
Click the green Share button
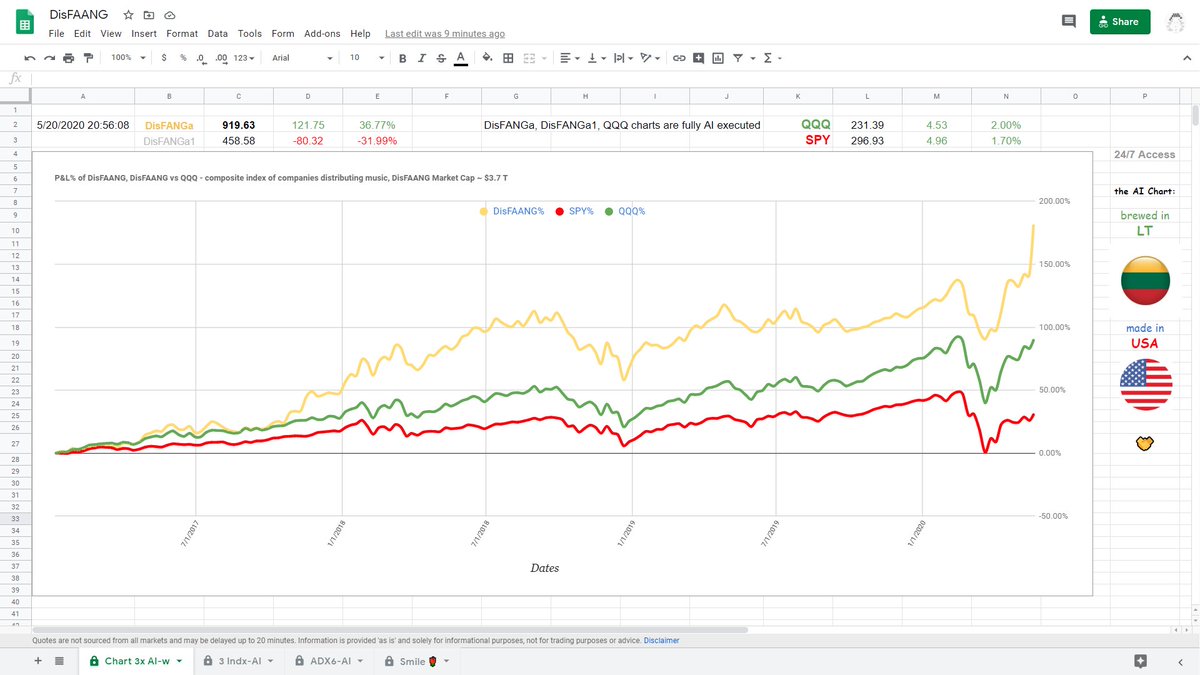click(1120, 21)
